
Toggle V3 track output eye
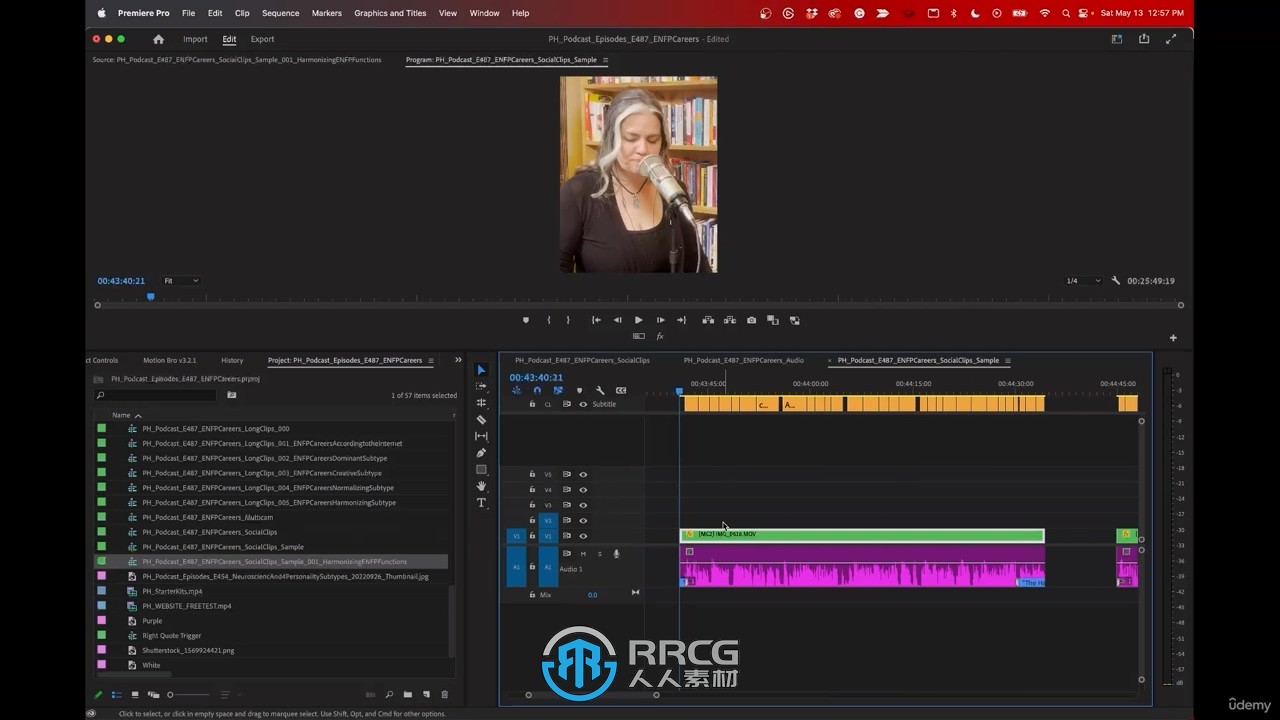tap(583, 505)
